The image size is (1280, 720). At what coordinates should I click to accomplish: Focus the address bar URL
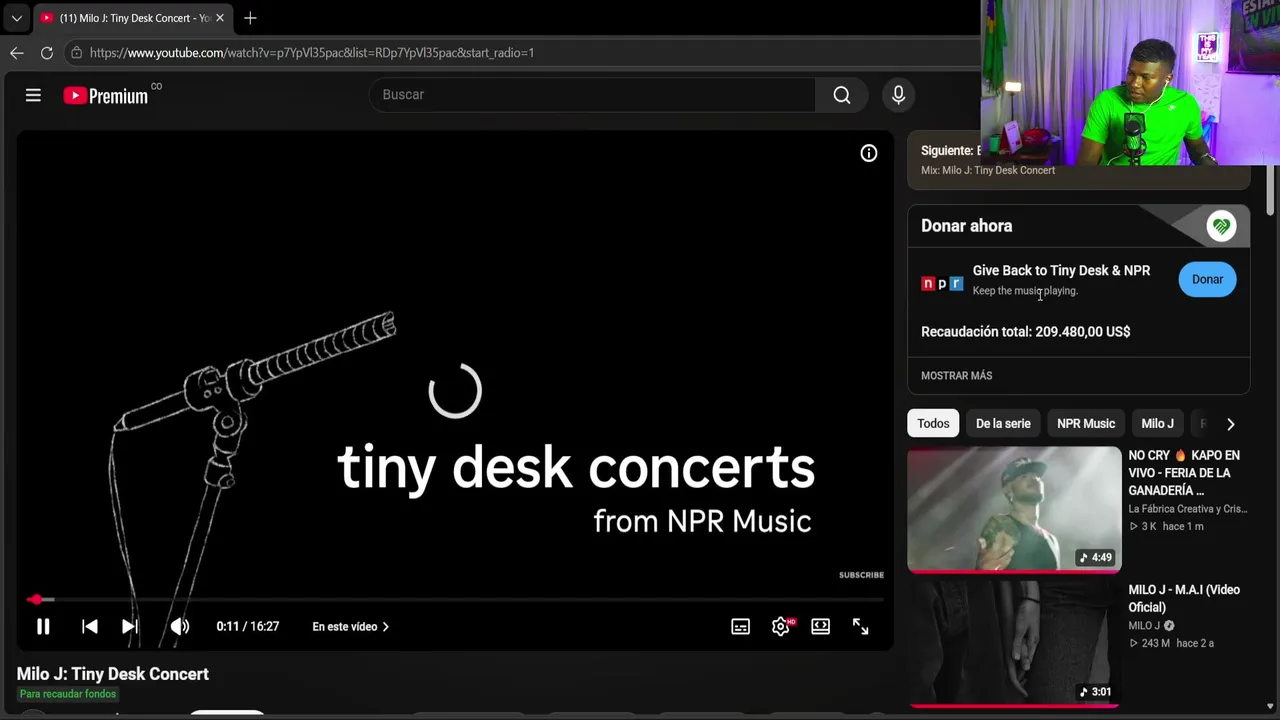click(312, 53)
